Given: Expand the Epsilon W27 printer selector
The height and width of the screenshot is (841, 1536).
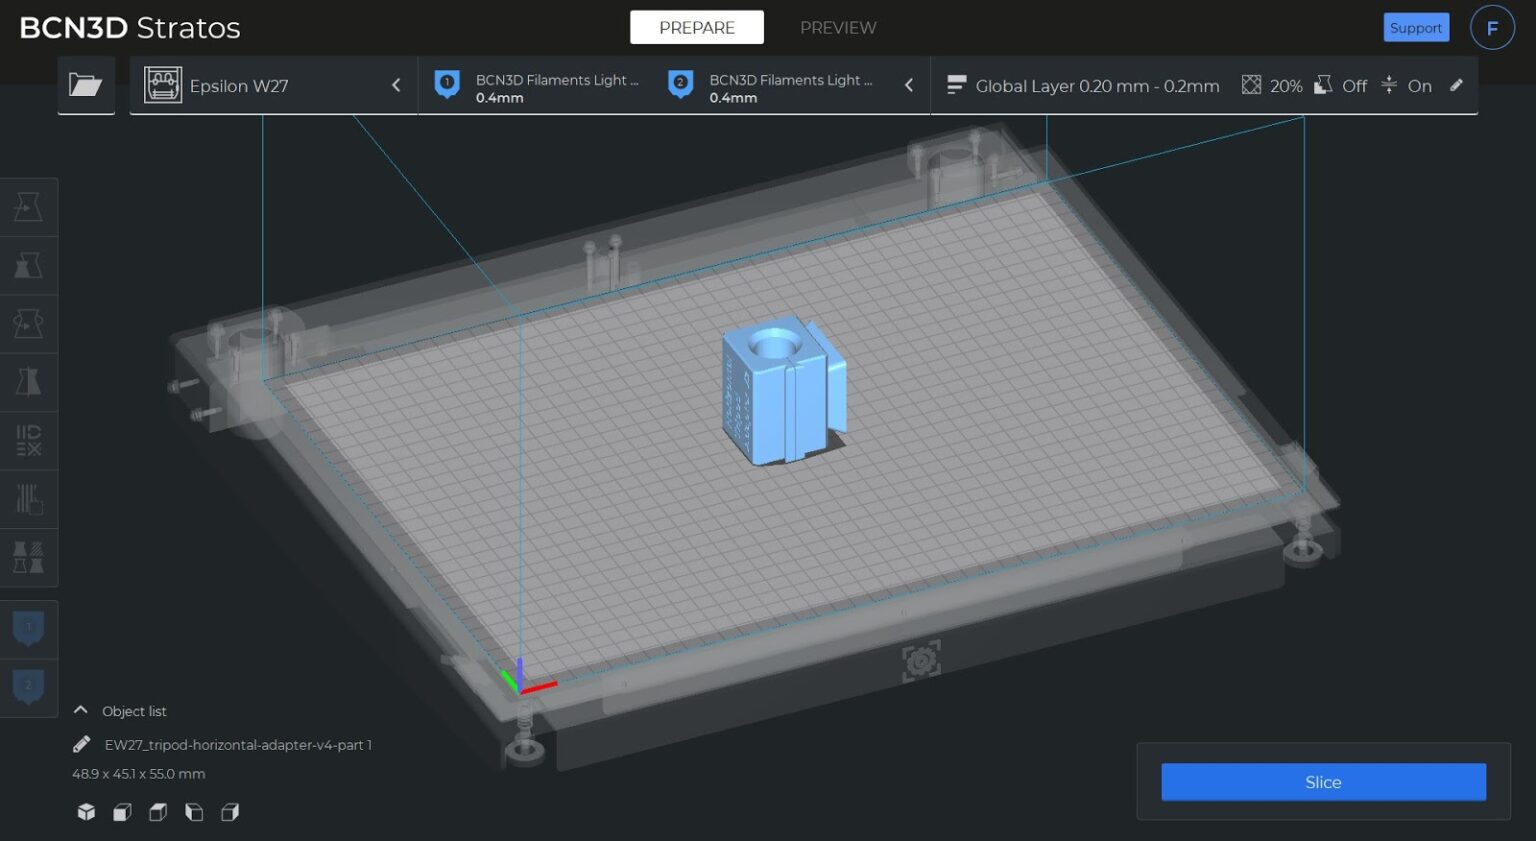Looking at the screenshot, I should (x=395, y=85).
